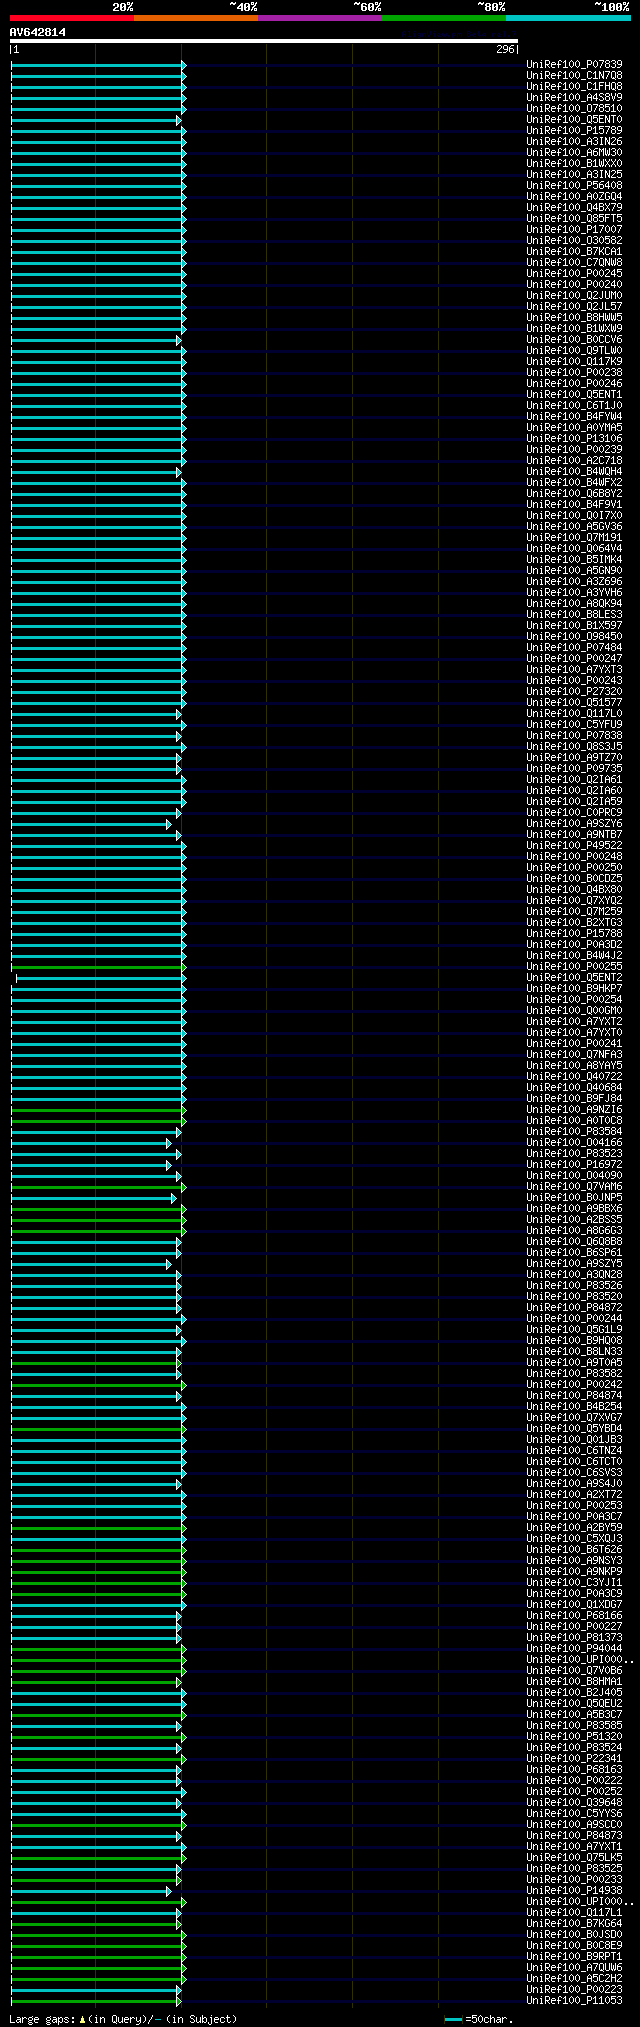Open hit UniRef100_A2C718
Image resolution: width=640 pixels, height=2027 pixels.
[x=574, y=460]
